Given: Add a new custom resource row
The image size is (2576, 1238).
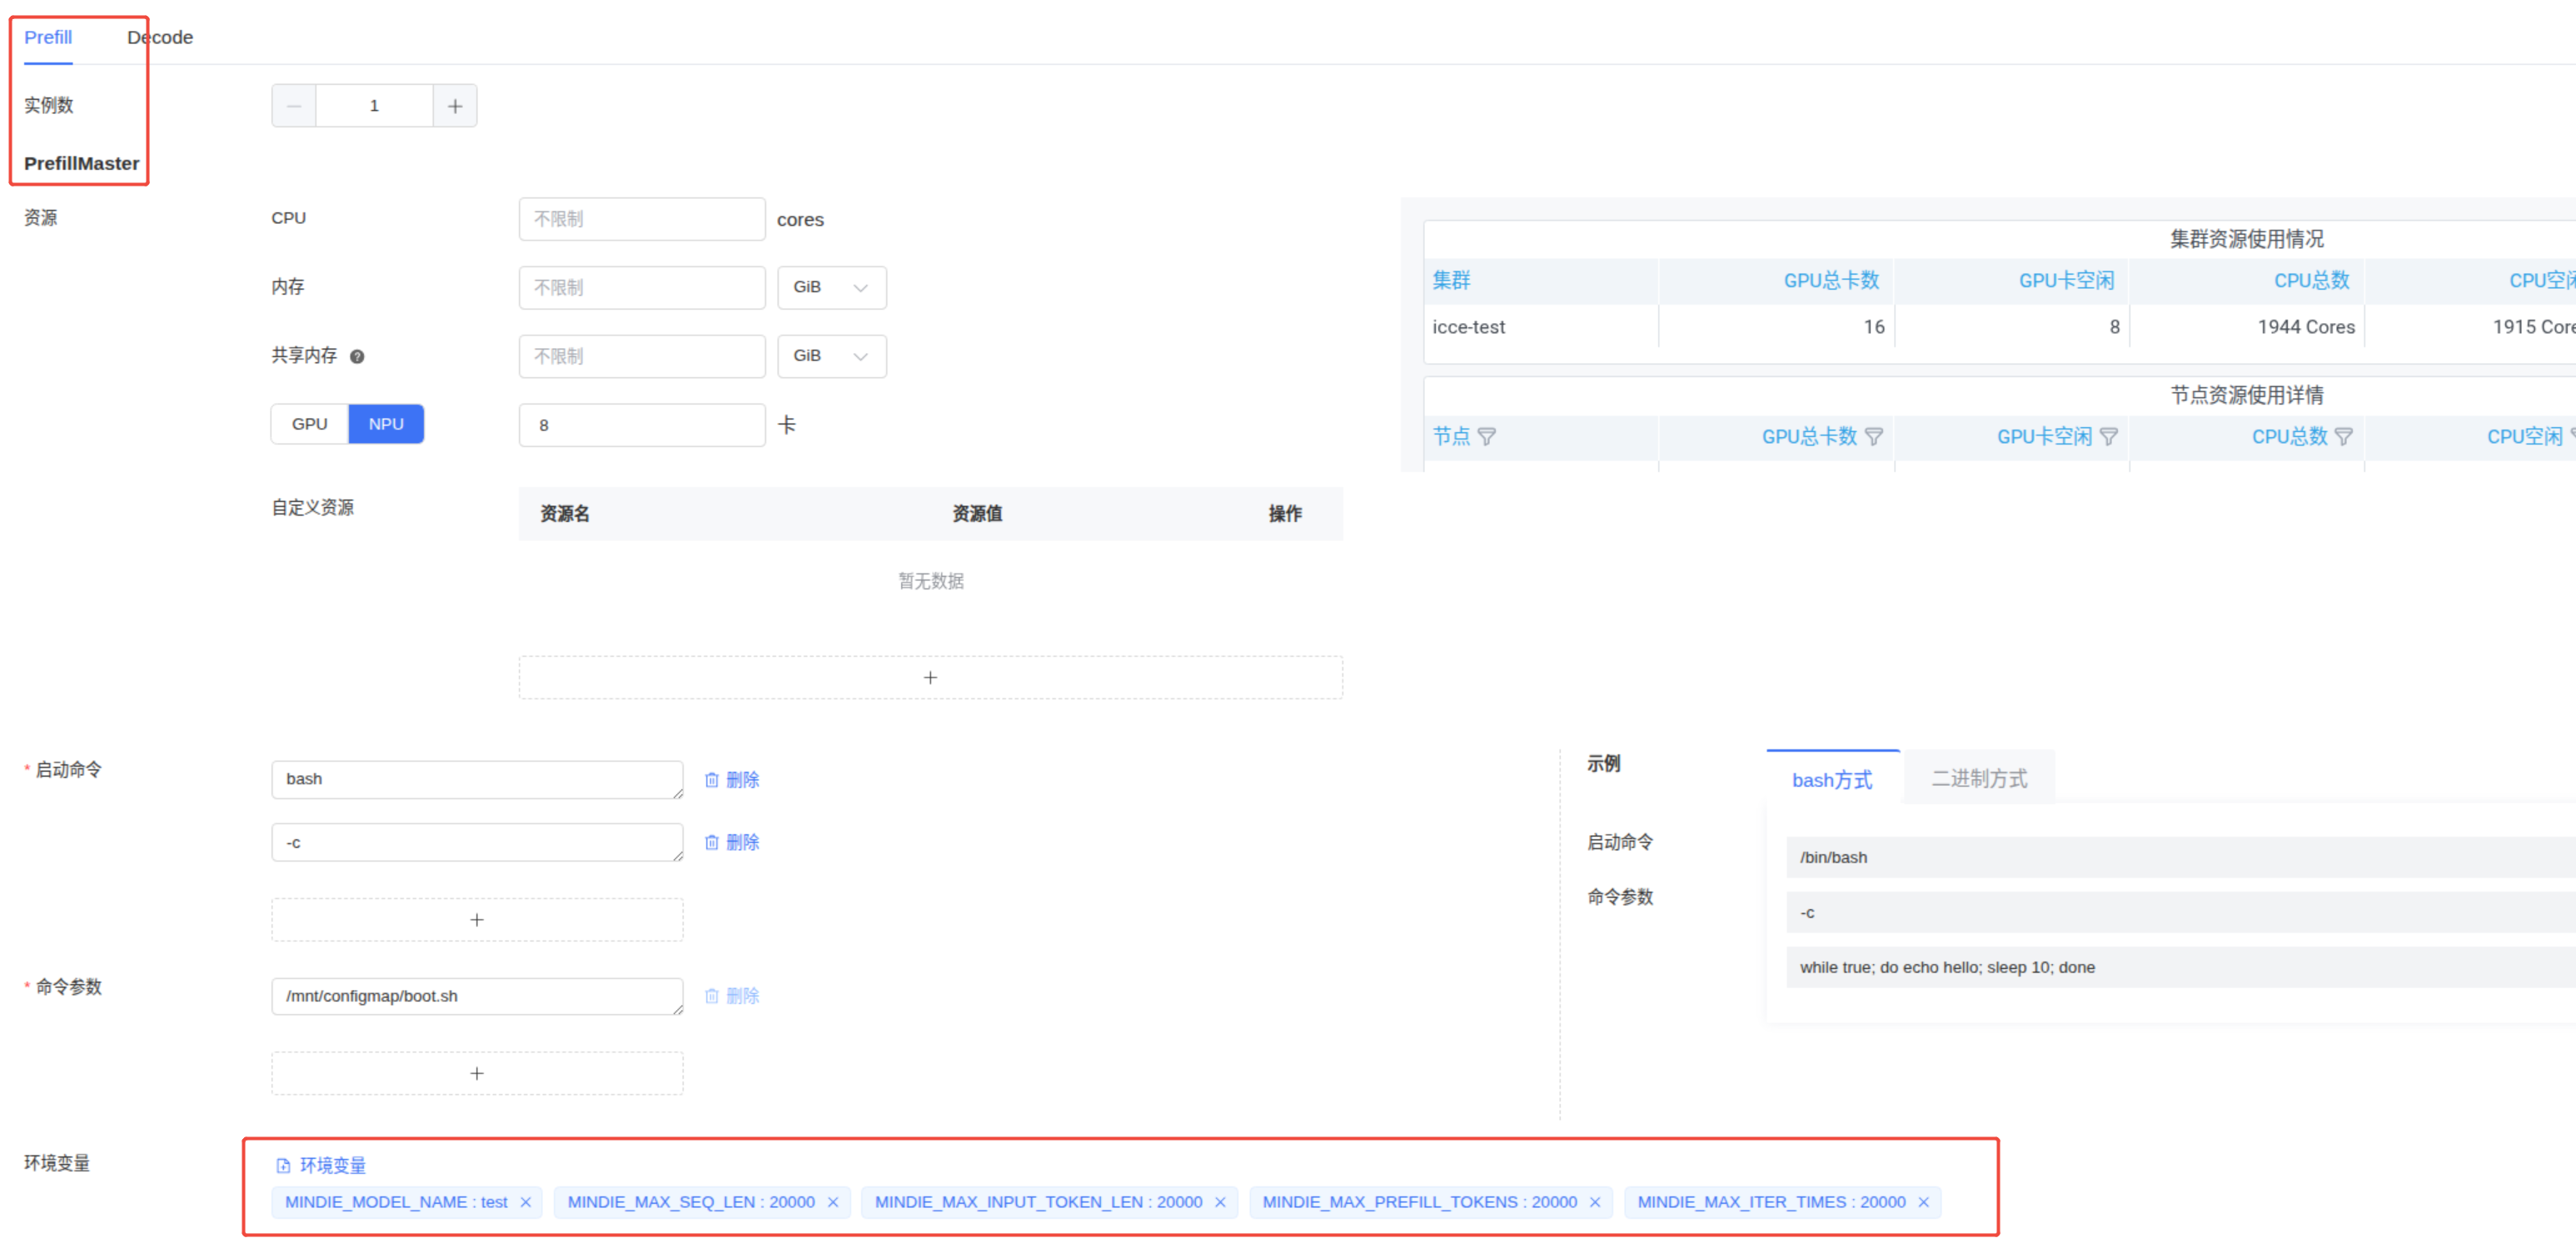Looking at the screenshot, I should click(x=930, y=677).
